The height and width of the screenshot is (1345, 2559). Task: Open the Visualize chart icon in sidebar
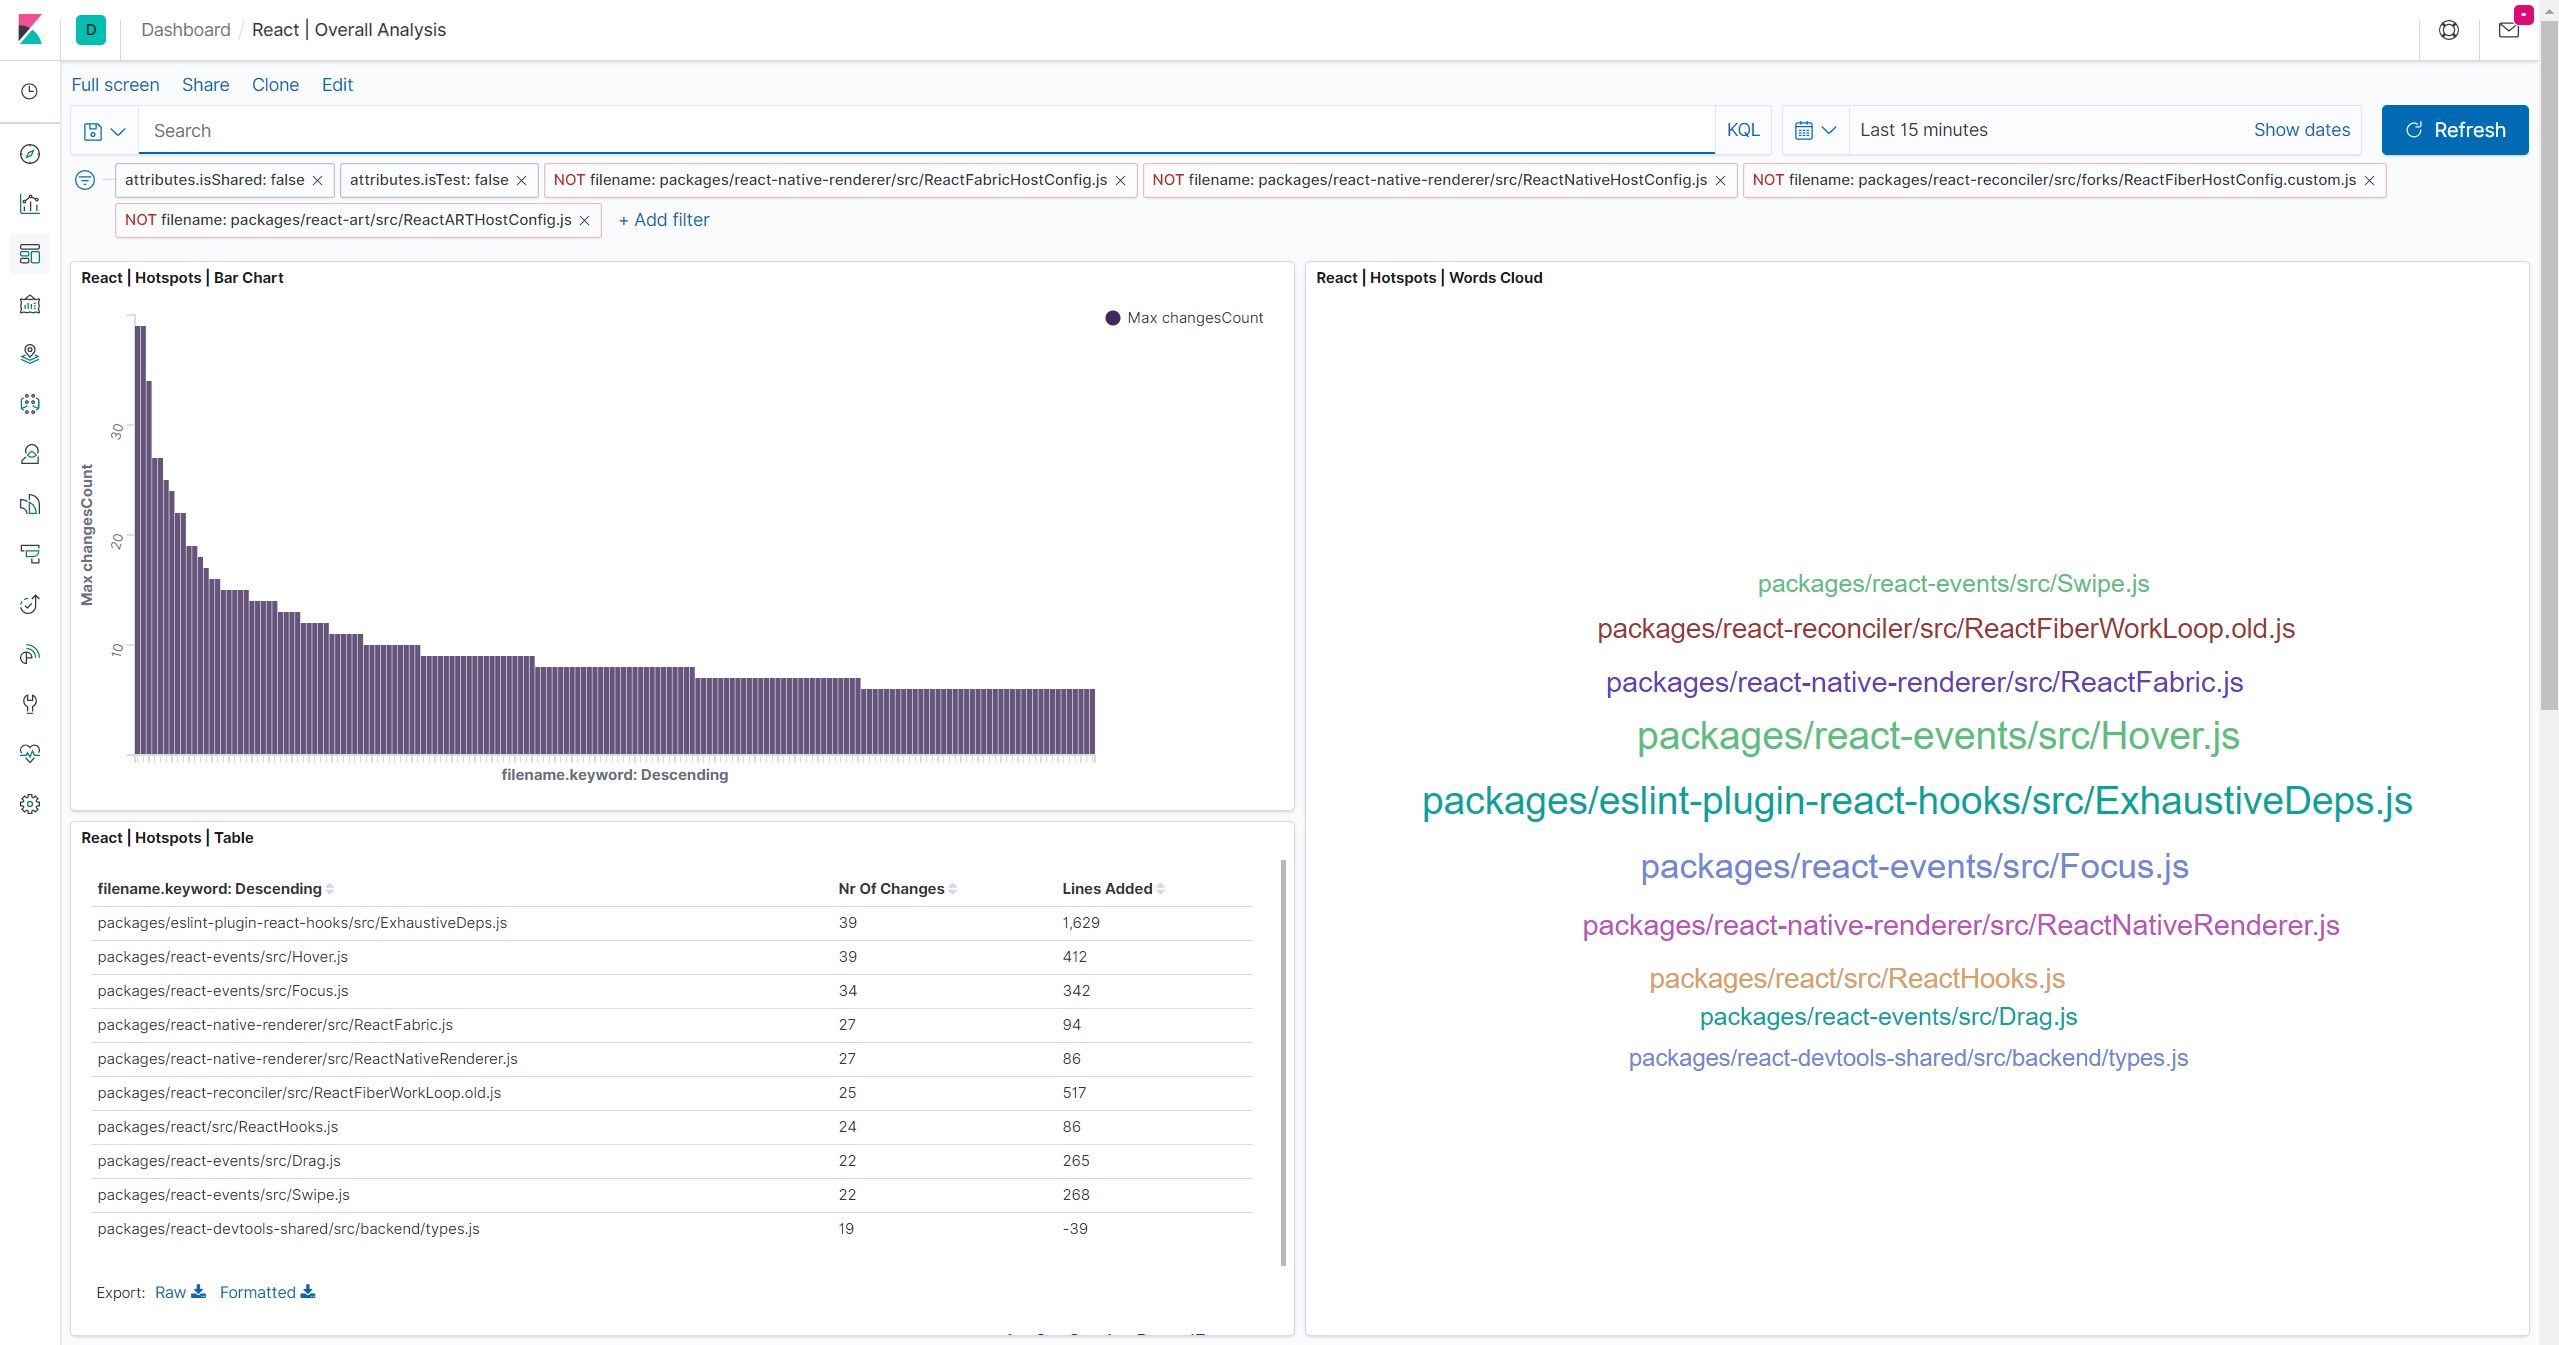[x=30, y=204]
